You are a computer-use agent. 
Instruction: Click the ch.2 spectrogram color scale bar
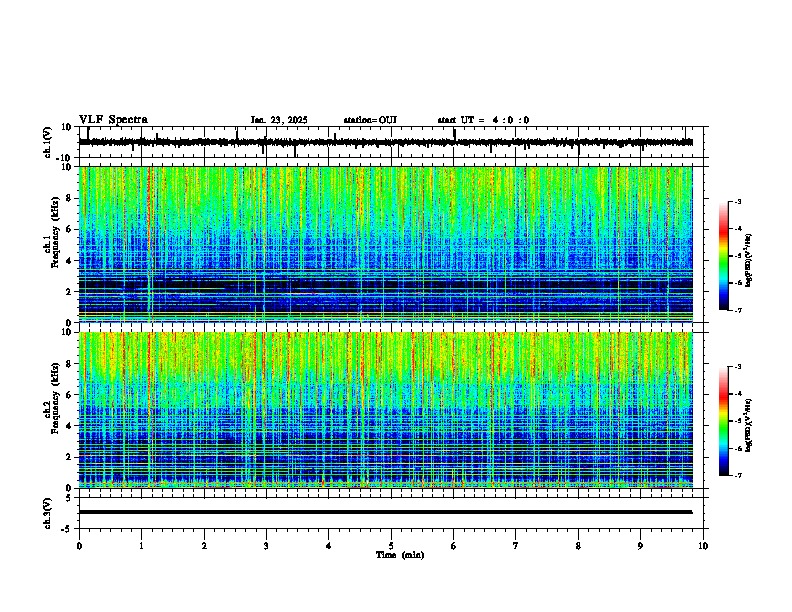723,421
